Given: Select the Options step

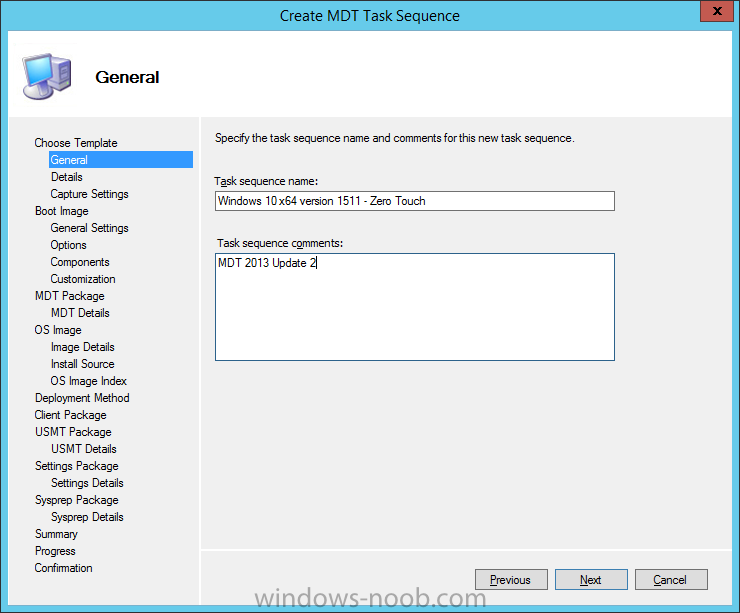Looking at the screenshot, I should click(68, 245).
